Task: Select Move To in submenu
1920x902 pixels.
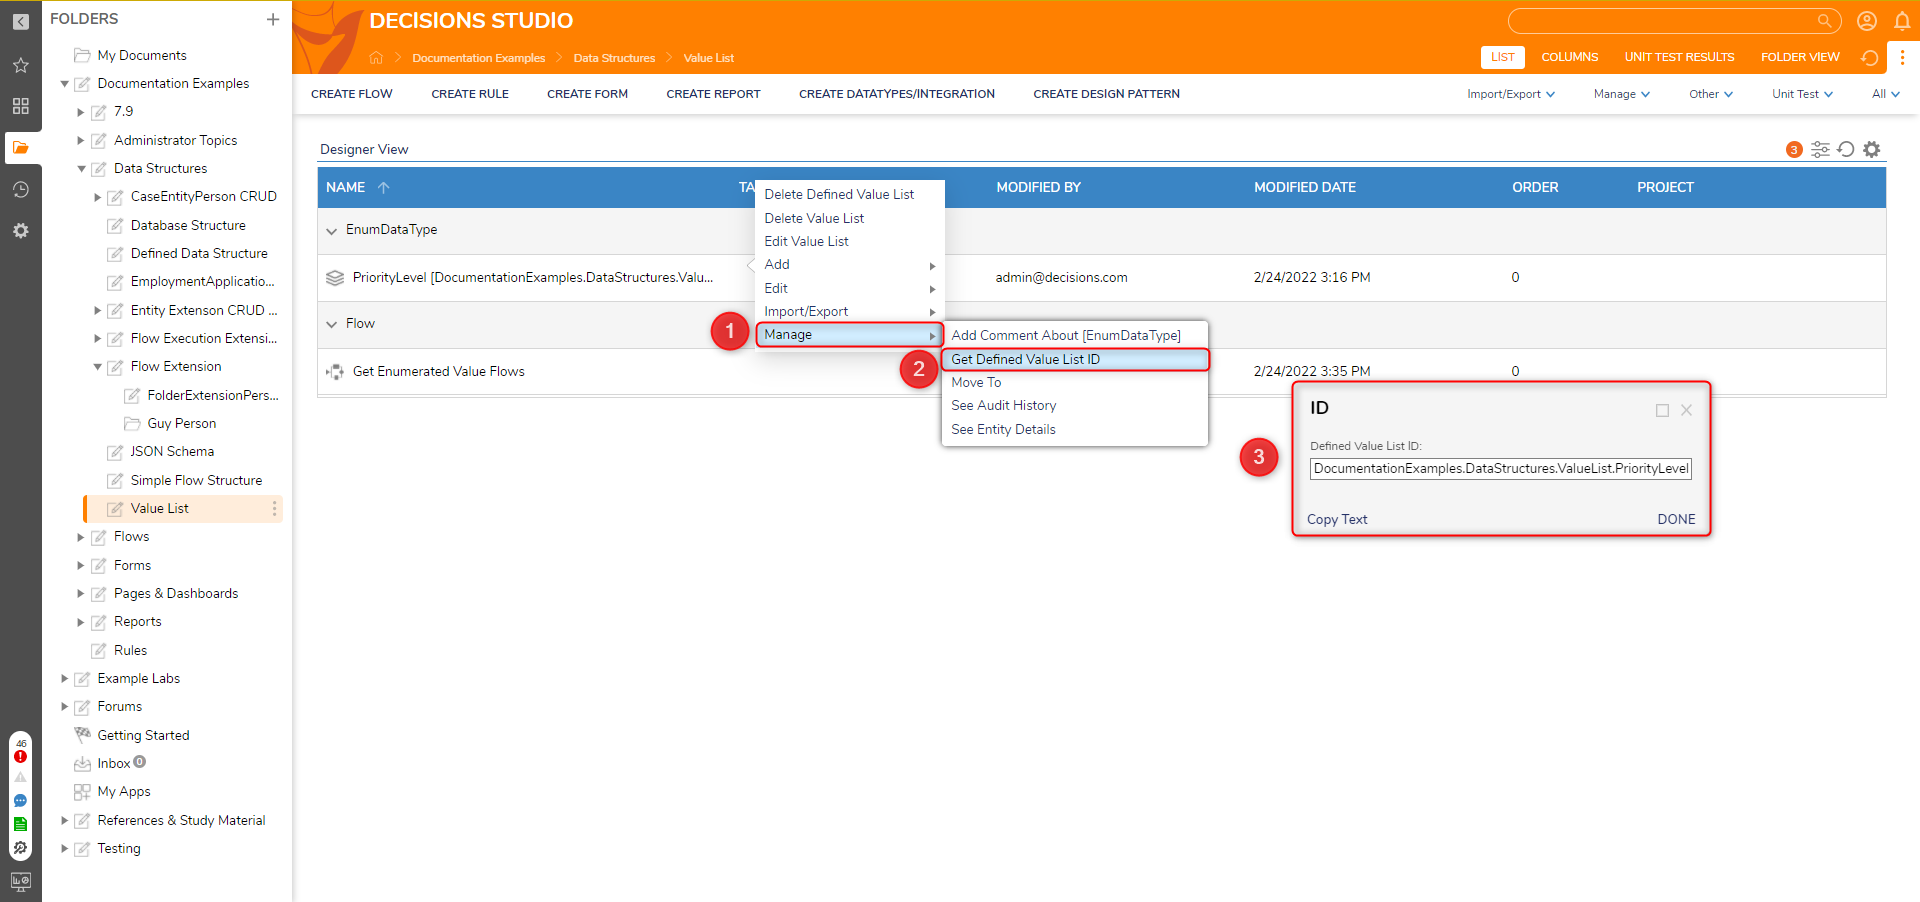Action: (1075, 383)
